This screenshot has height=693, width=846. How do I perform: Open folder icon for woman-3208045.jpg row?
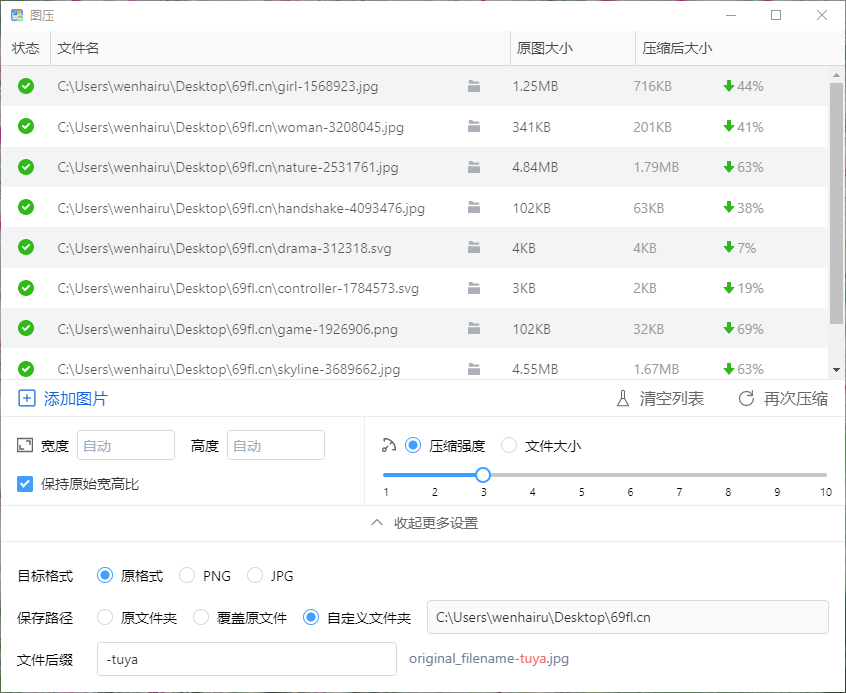pyautogui.click(x=474, y=126)
